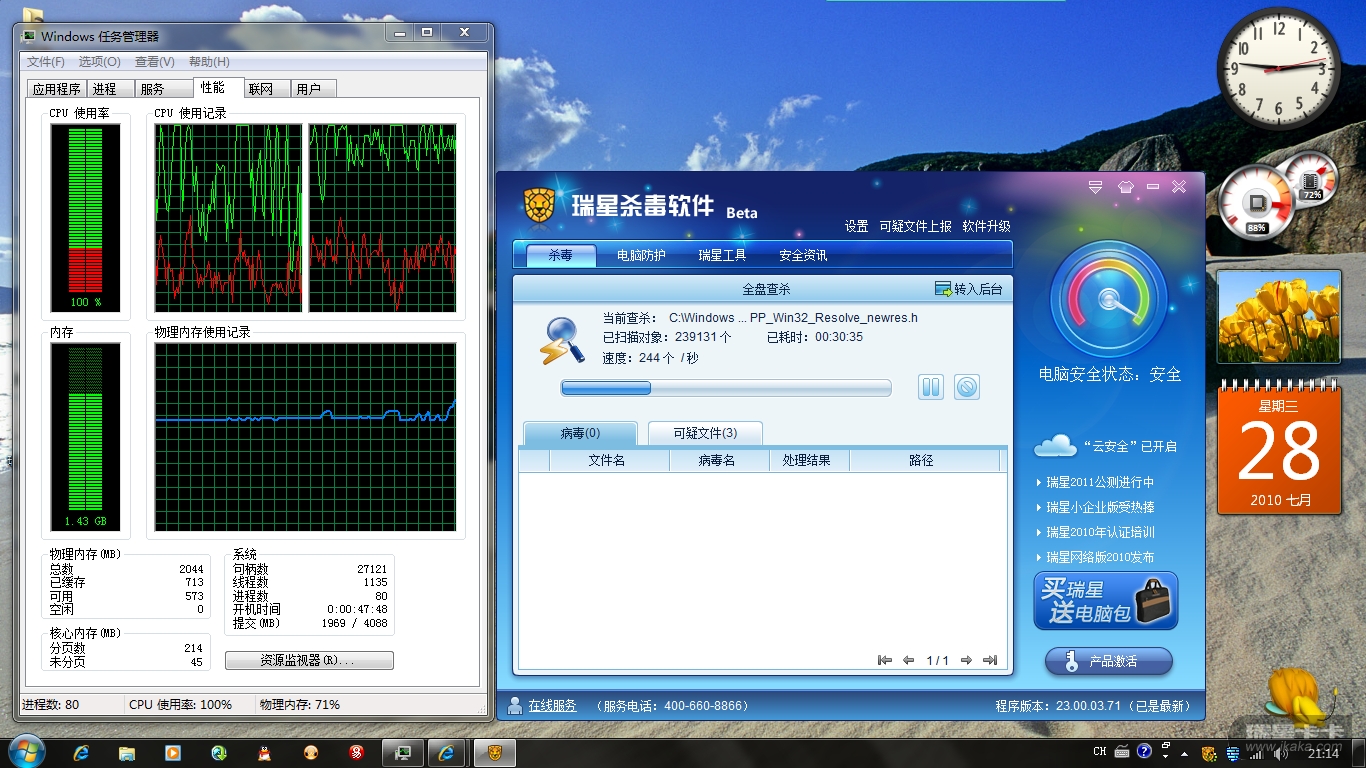Open Task Manager 帮助(H) menu
This screenshot has width=1366, height=768.
click(209, 62)
